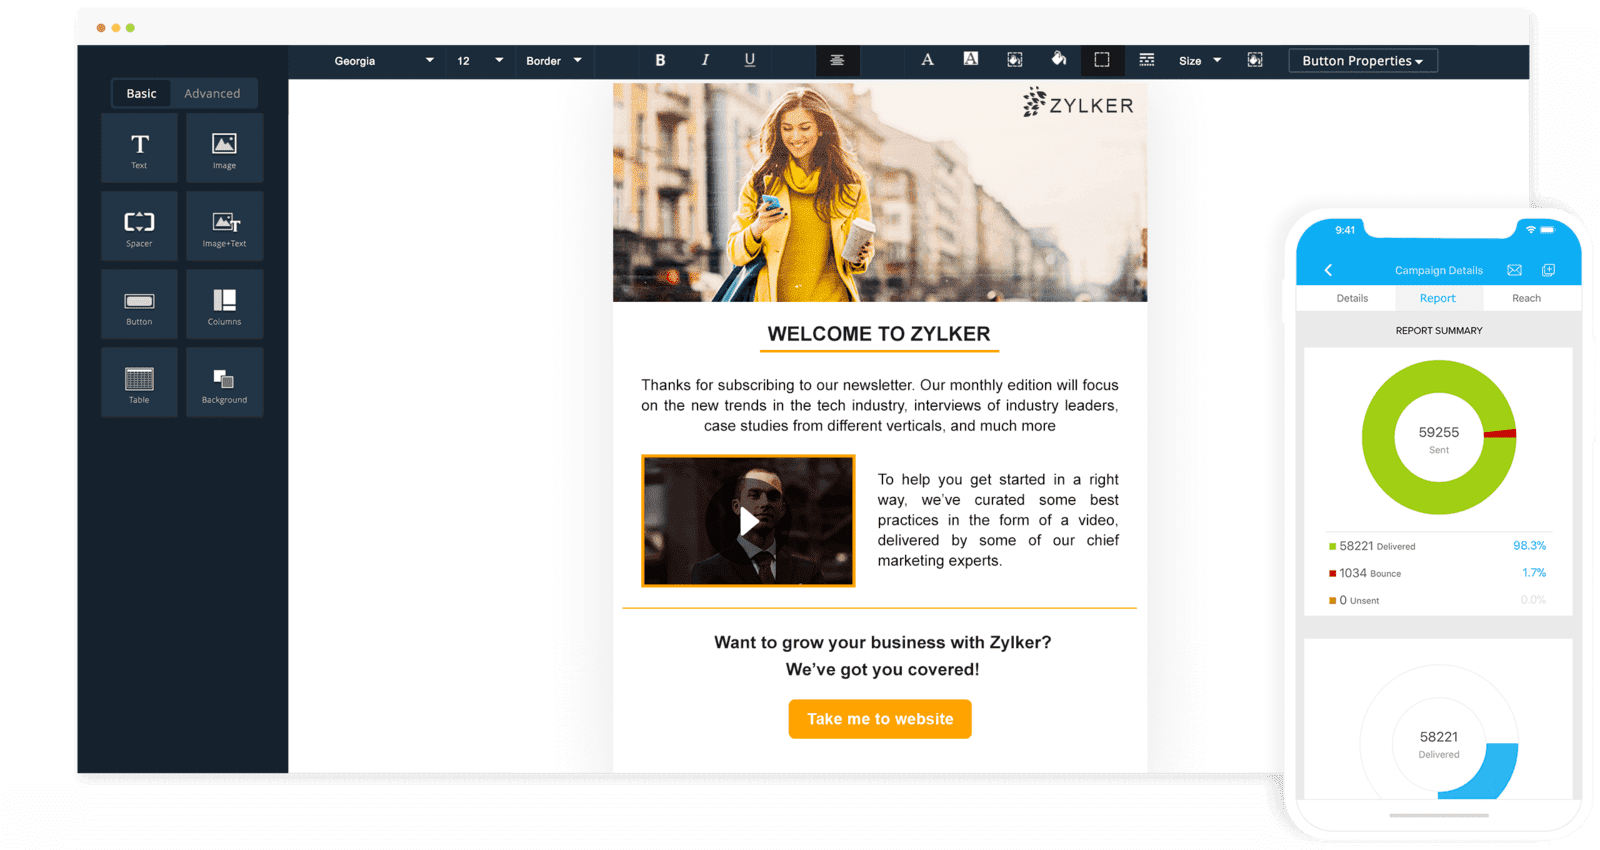
Task: Open the Button Properties dropdown
Action: click(x=1363, y=61)
